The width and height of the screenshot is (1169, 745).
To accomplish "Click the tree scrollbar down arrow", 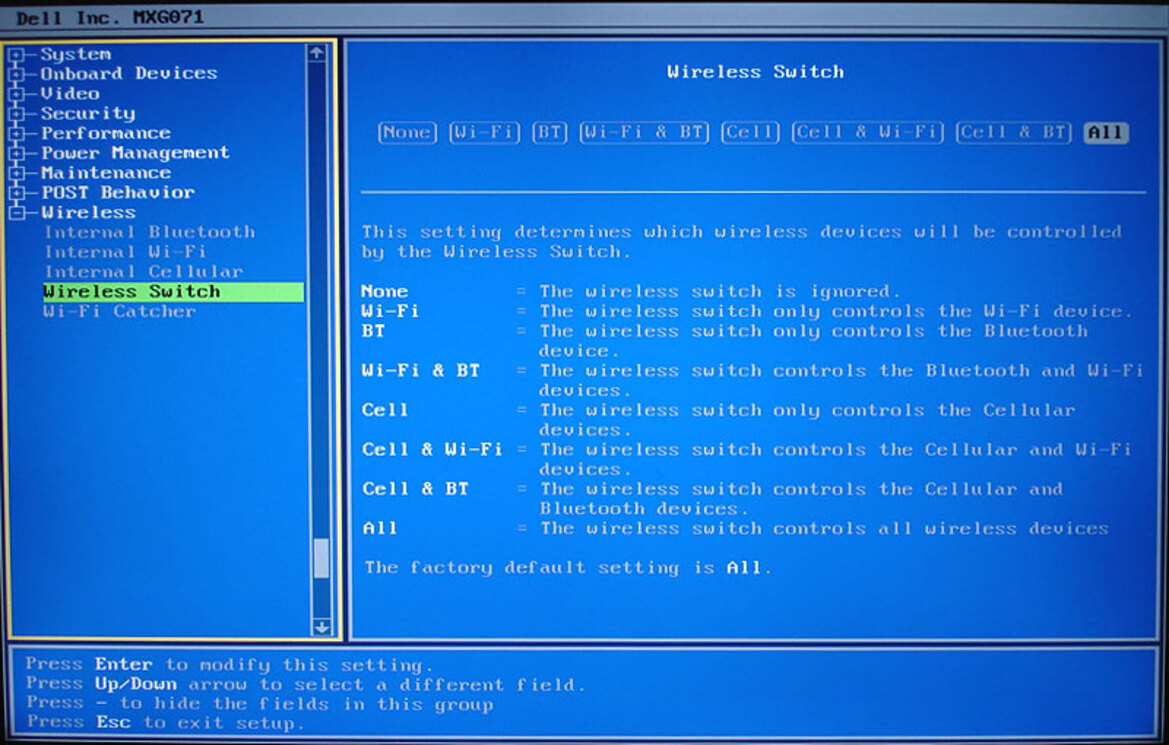I will [321, 627].
